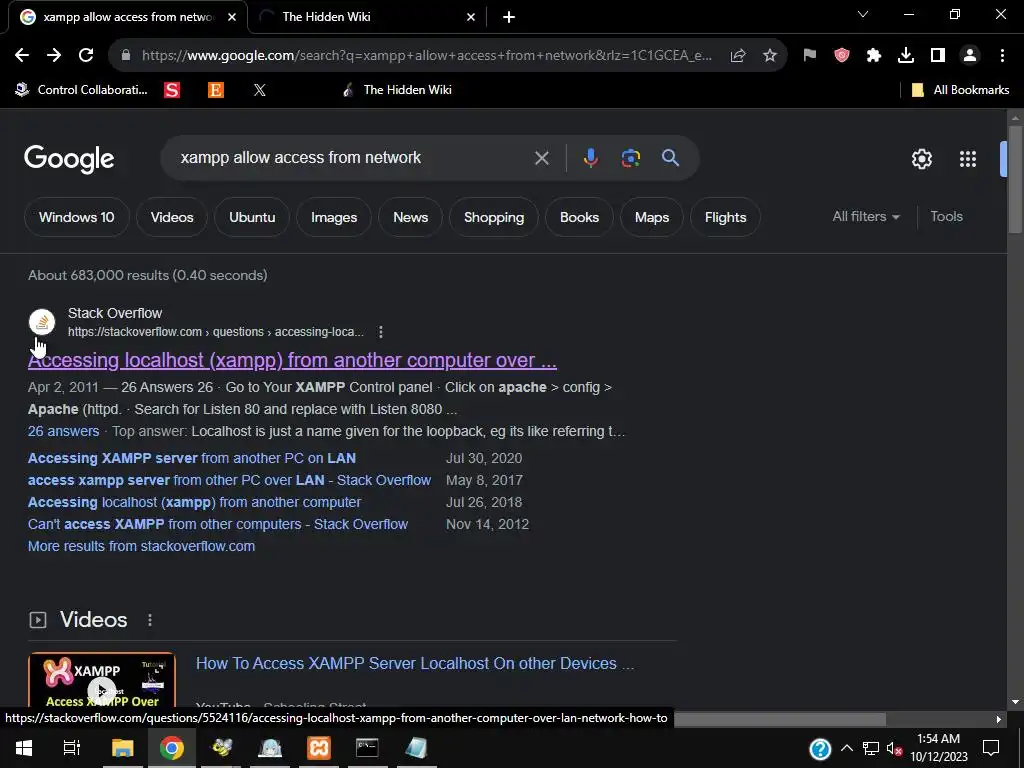Open Chrome downloads

(x=906, y=56)
